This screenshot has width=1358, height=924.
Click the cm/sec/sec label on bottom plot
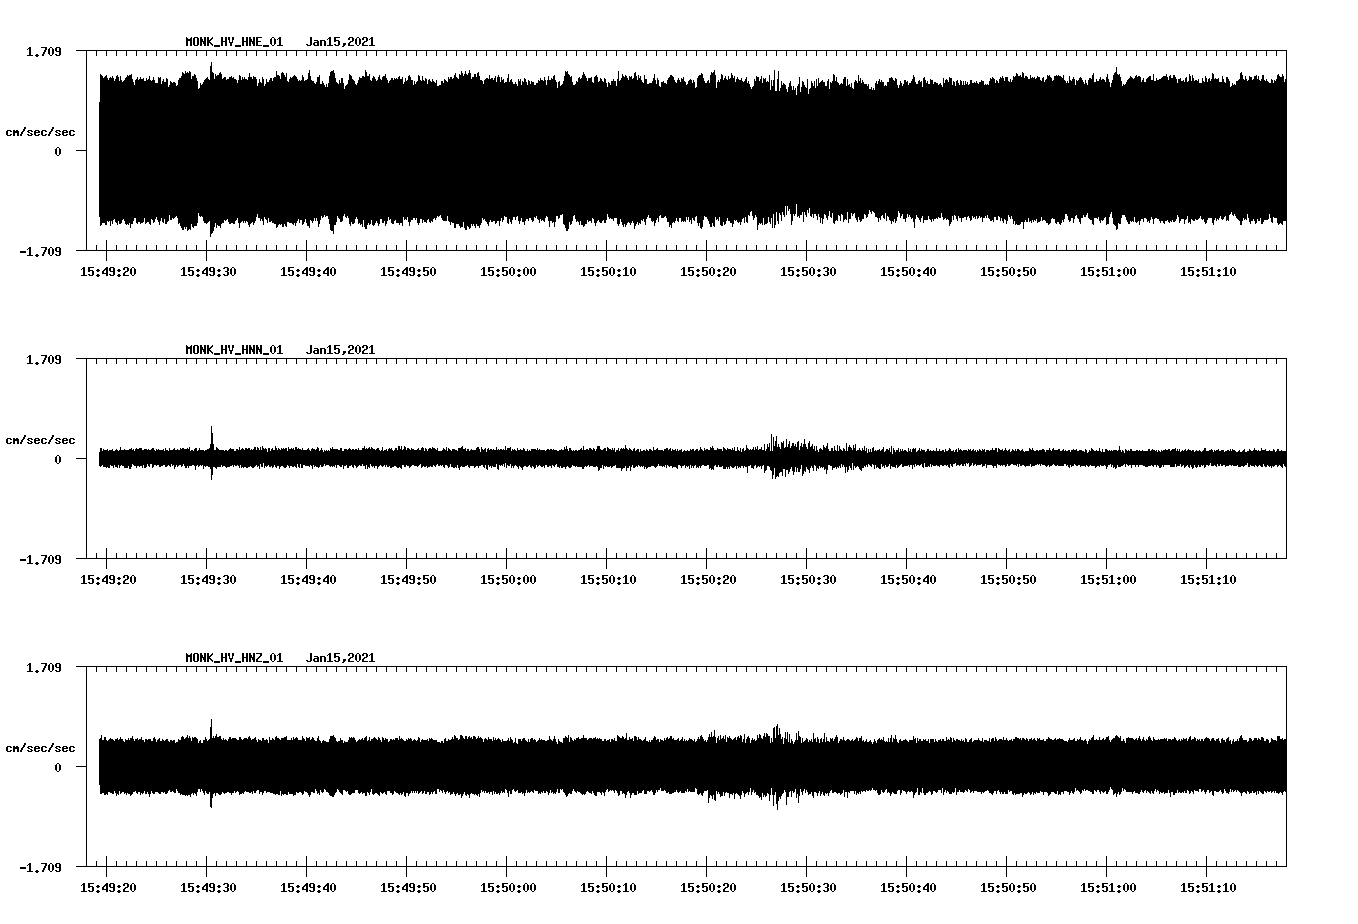41,746
